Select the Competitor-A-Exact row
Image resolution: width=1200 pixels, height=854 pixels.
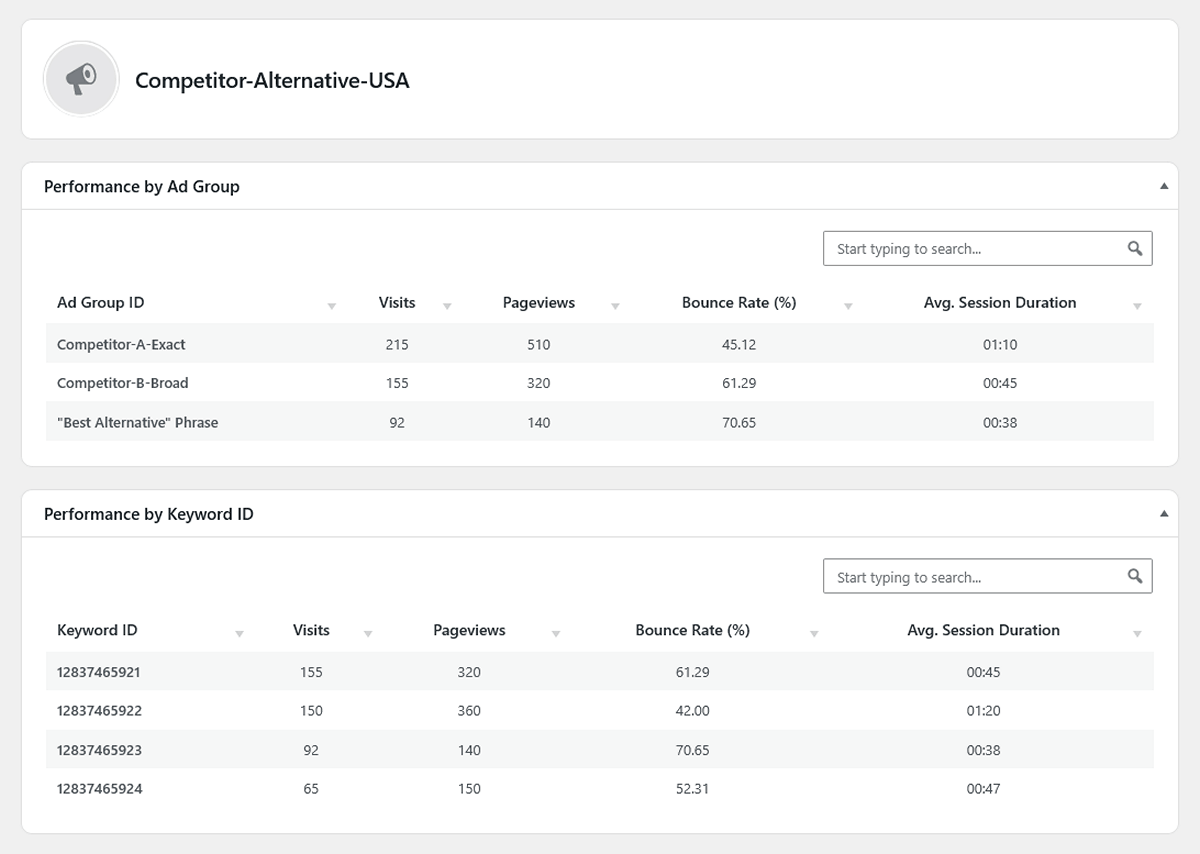click(600, 344)
